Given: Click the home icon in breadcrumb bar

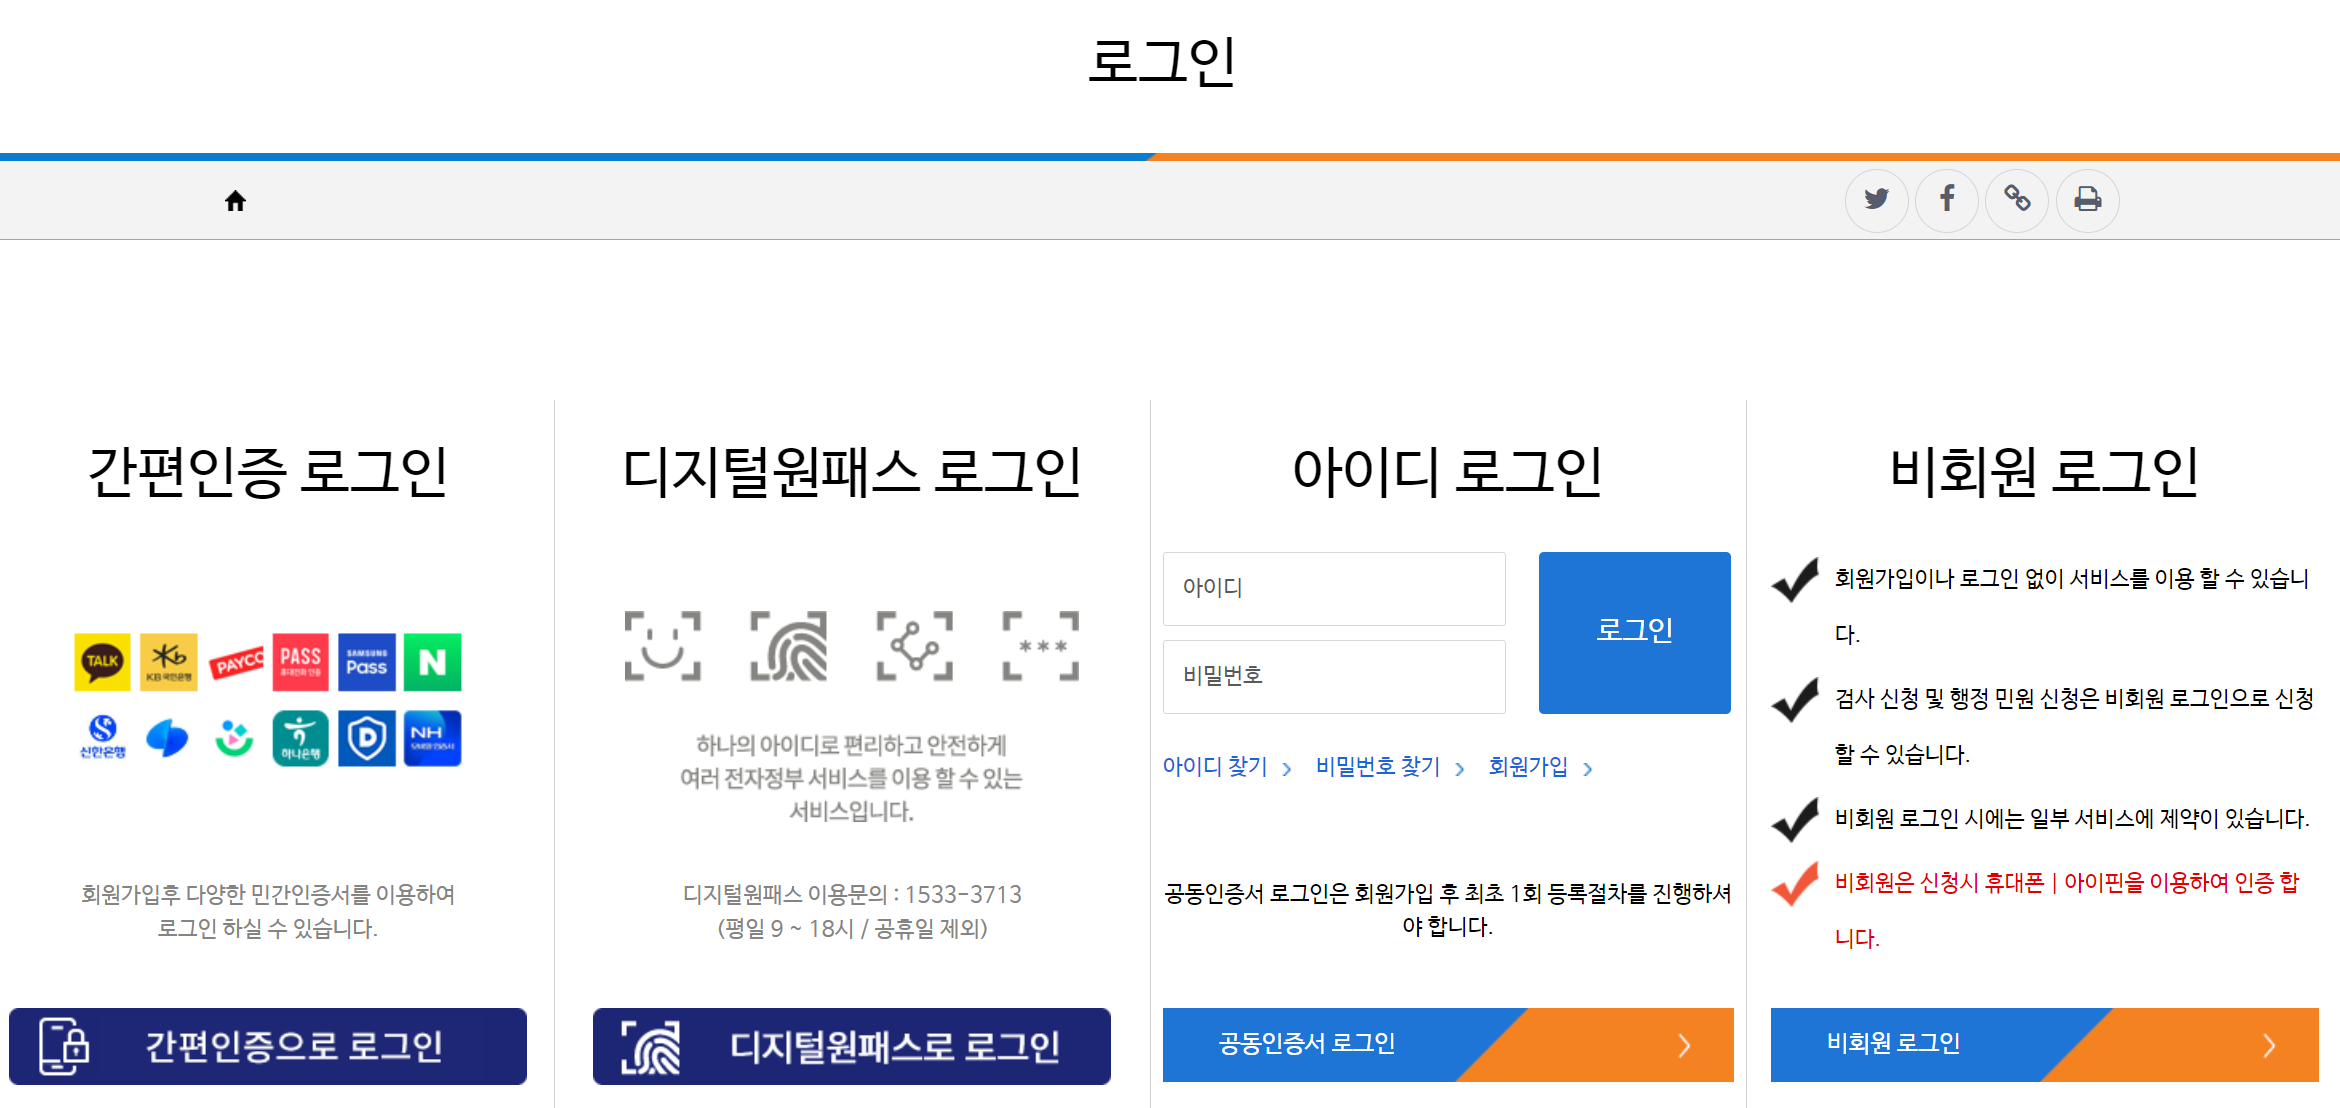Looking at the screenshot, I should tap(235, 201).
